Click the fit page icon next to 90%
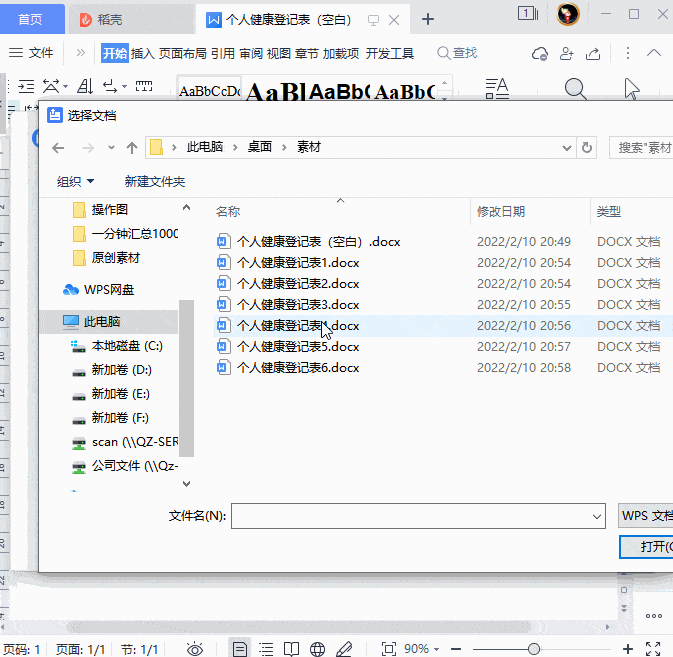Viewport: 673px width, 657px height. click(x=388, y=649)
